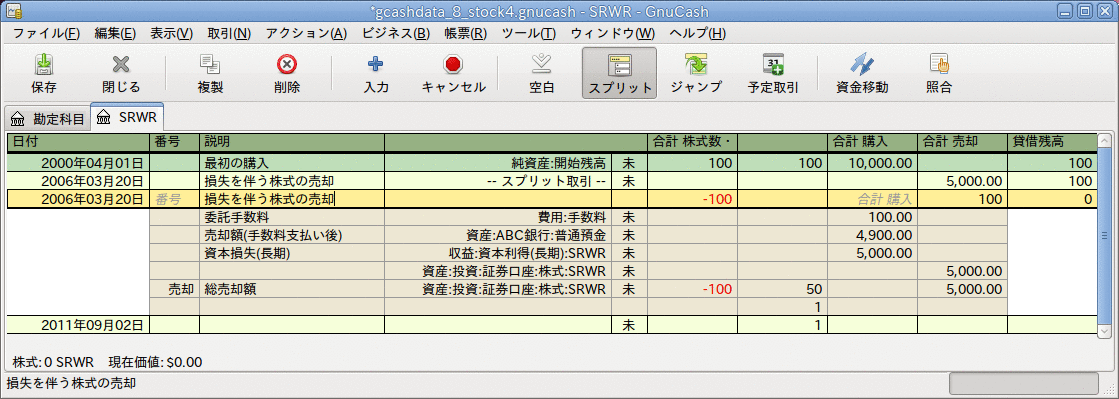Image resolution: width=1119 pixels, height=399 pixels.
Task: Click the 貸借残高 column header
Action: click(x=1051, y=142)
